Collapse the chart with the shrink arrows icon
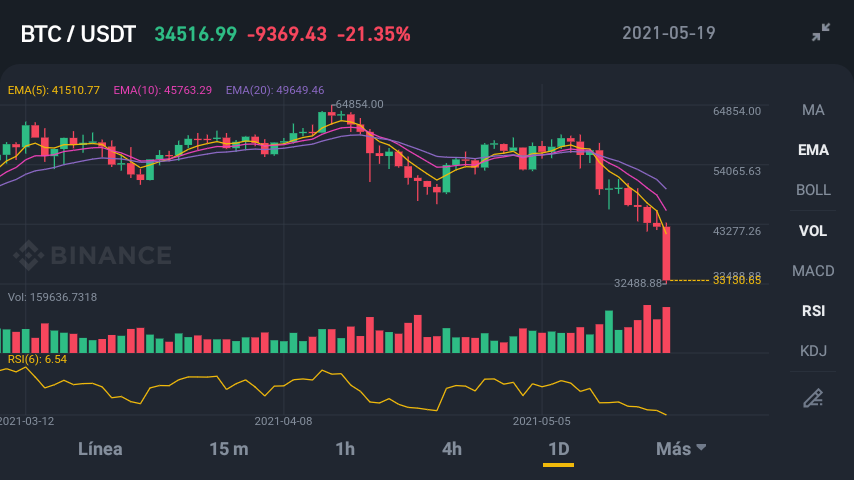This screenshot has width=854, height=480. [821, 32]
